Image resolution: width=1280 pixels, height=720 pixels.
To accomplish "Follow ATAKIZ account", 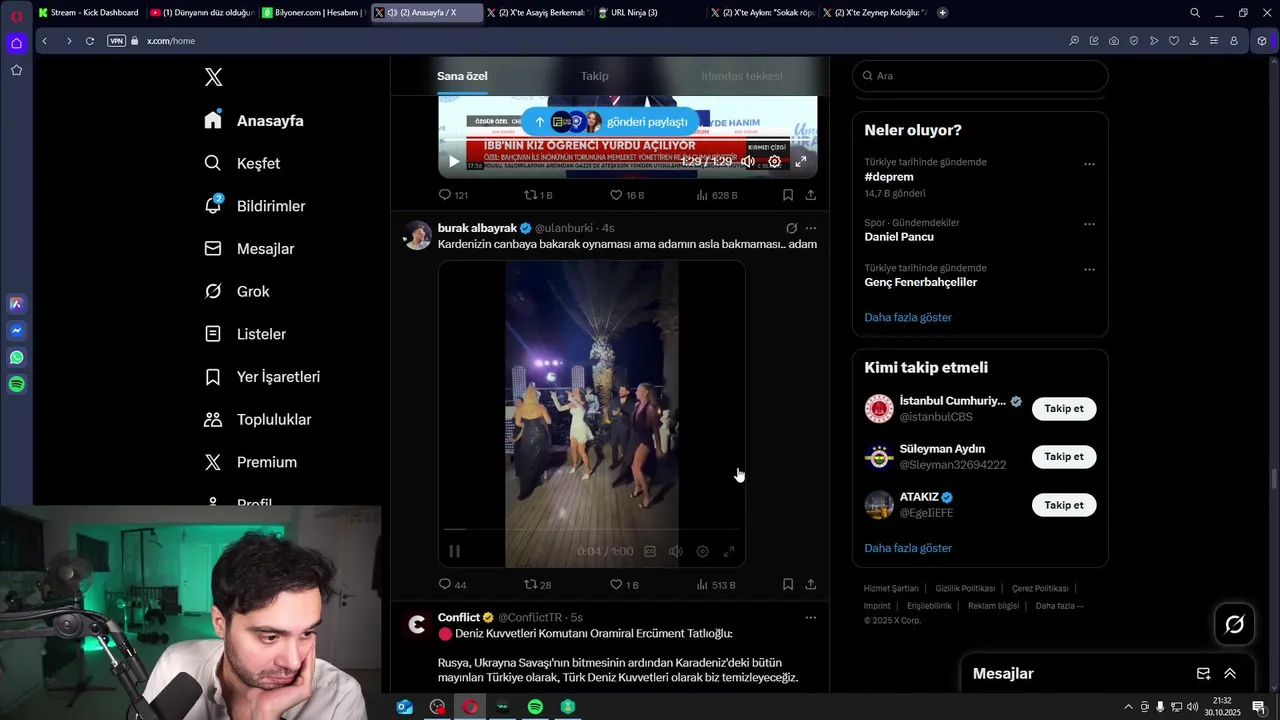I will (x=1064, y=505).
